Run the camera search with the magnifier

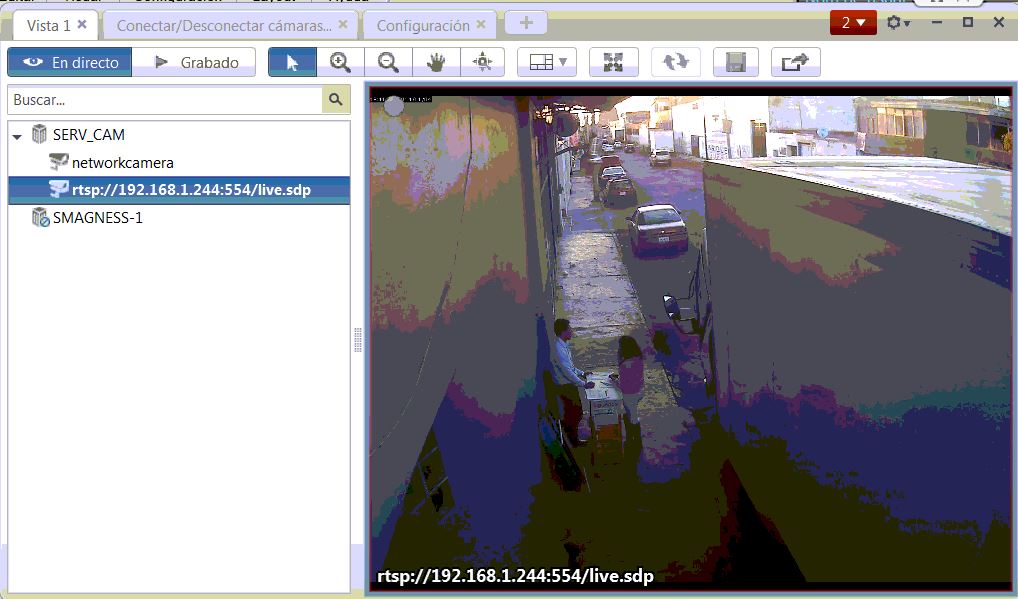(x=335, y=99)
